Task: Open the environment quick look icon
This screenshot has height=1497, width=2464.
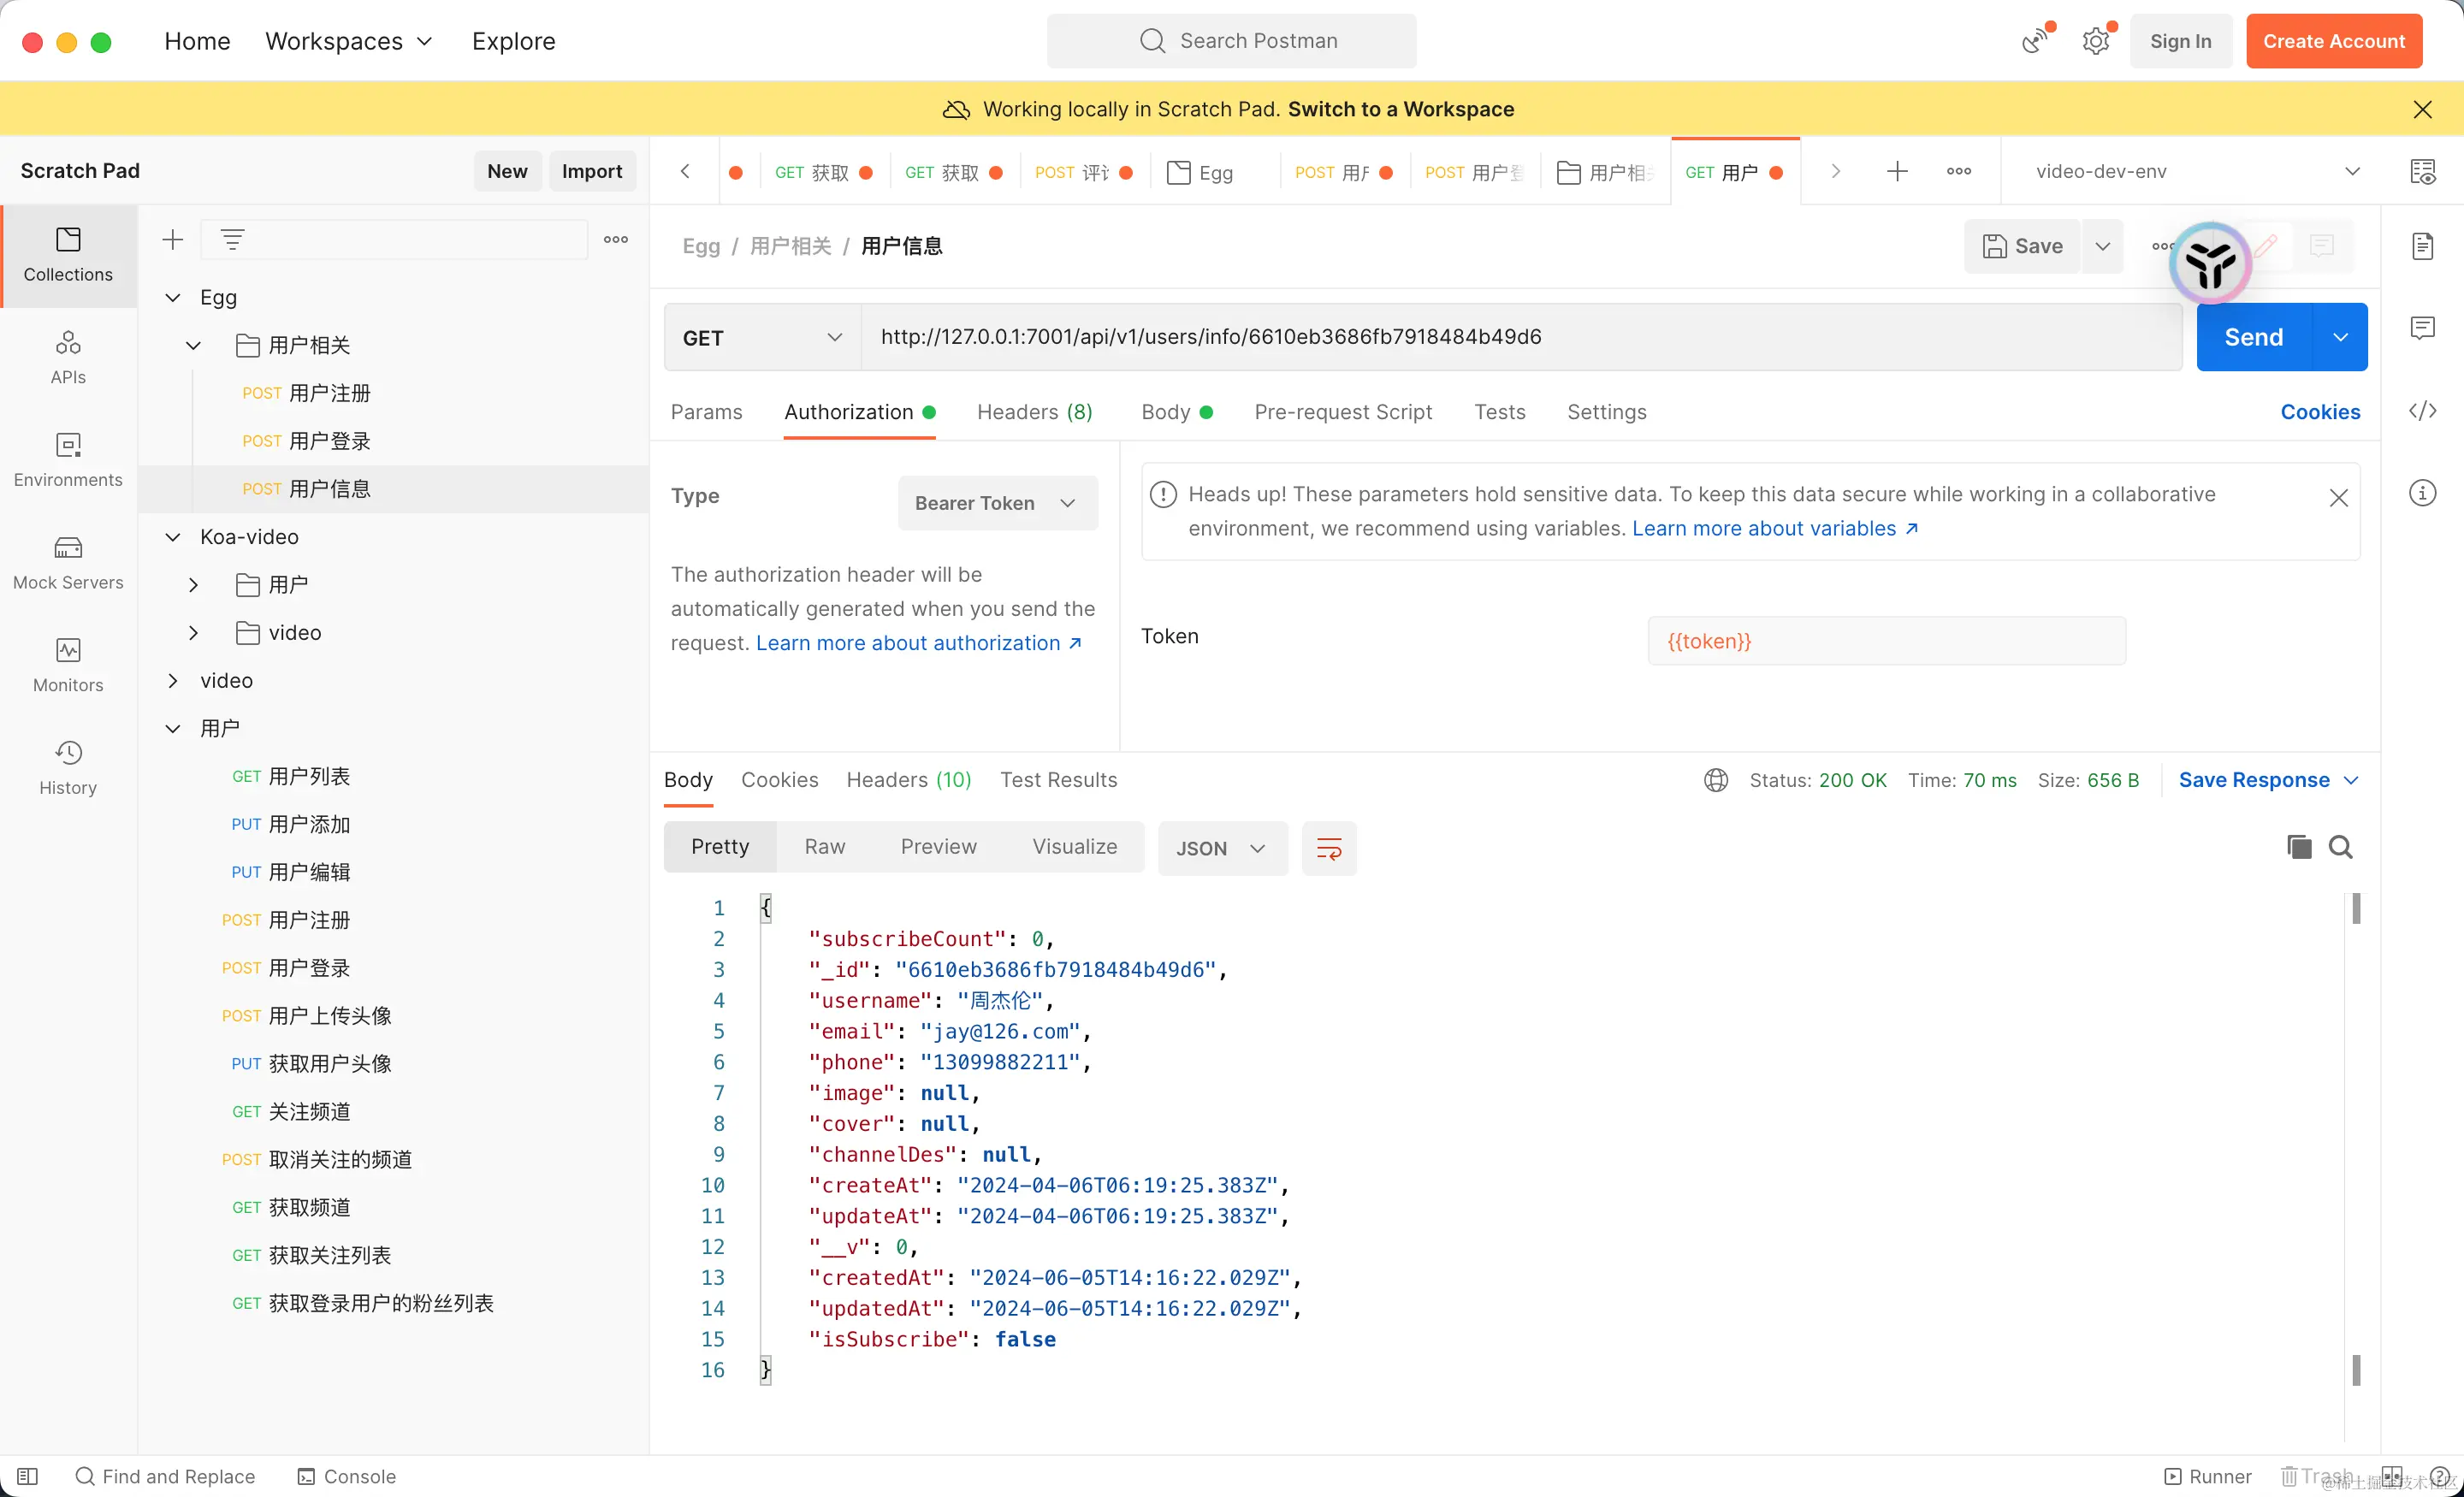Action: point(2422,171)
